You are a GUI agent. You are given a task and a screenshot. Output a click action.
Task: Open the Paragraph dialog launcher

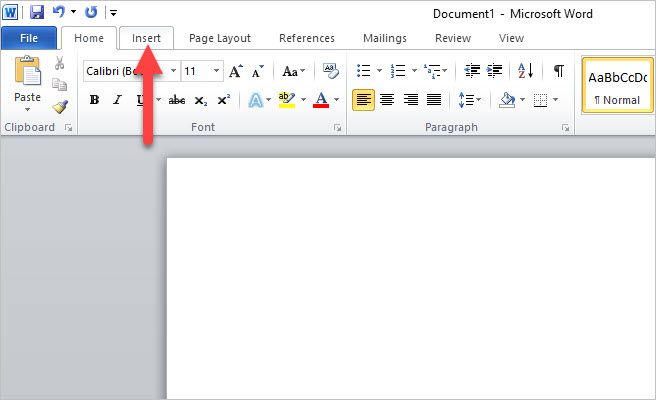(566, 128)
